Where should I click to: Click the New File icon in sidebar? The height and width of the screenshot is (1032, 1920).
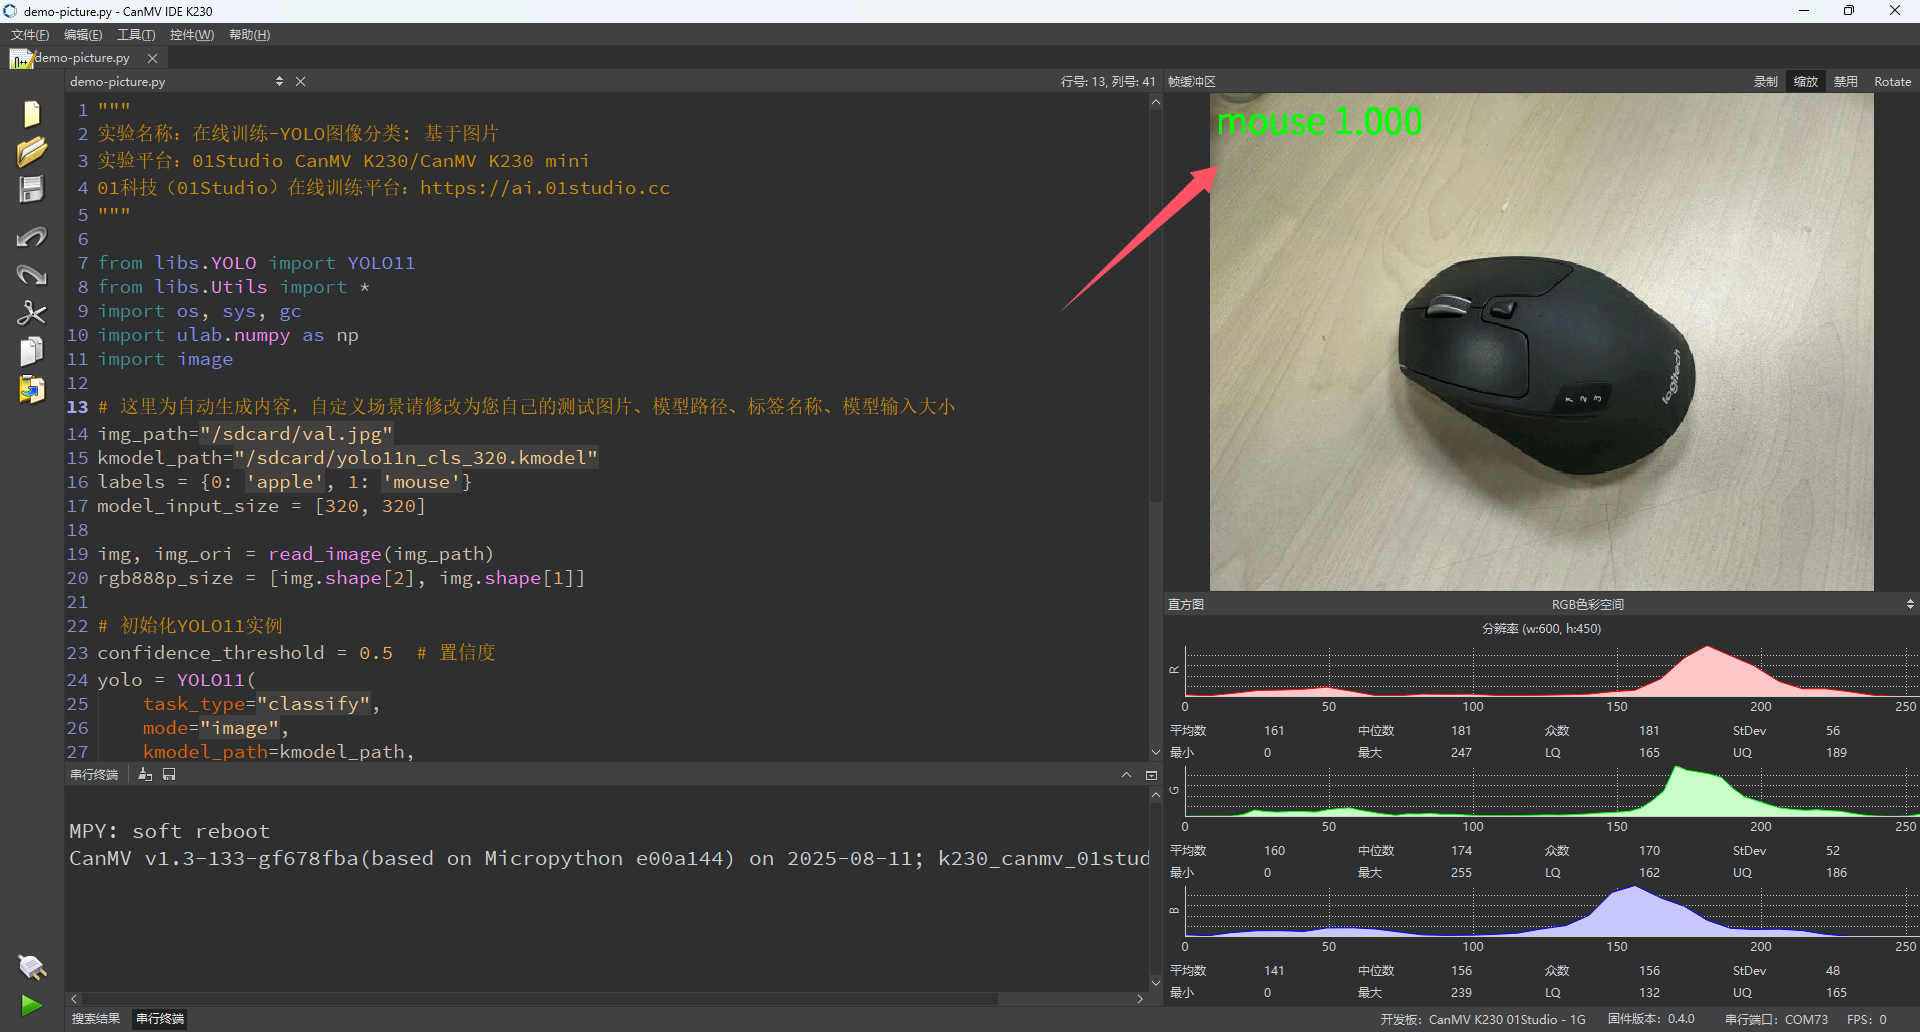pos(31,114)
